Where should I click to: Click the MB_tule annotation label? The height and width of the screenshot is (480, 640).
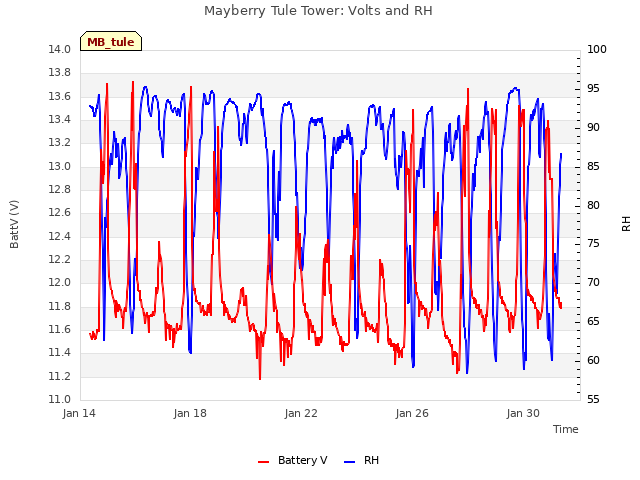[x=111, y=41]
